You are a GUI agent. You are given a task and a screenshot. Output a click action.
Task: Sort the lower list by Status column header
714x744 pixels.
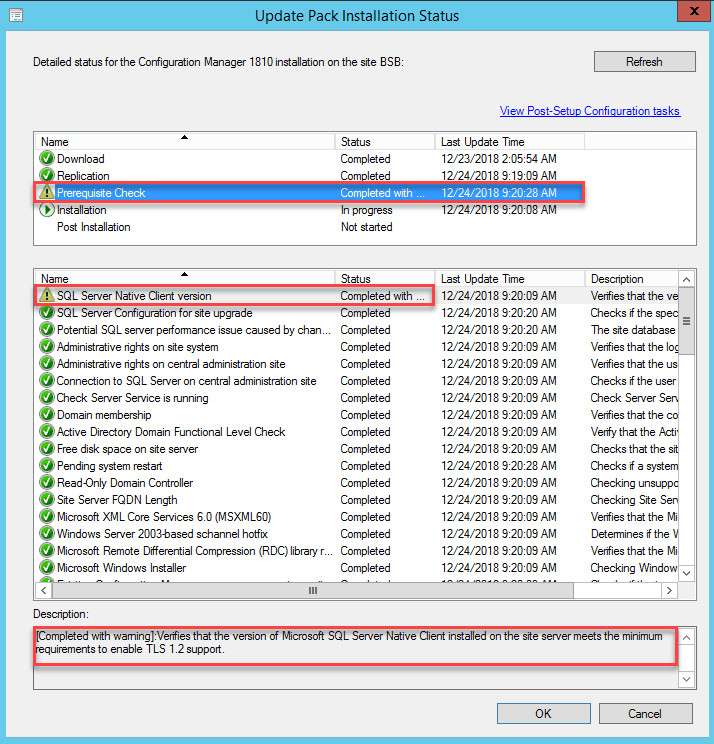pyautogui.click(x=385, y=279)
